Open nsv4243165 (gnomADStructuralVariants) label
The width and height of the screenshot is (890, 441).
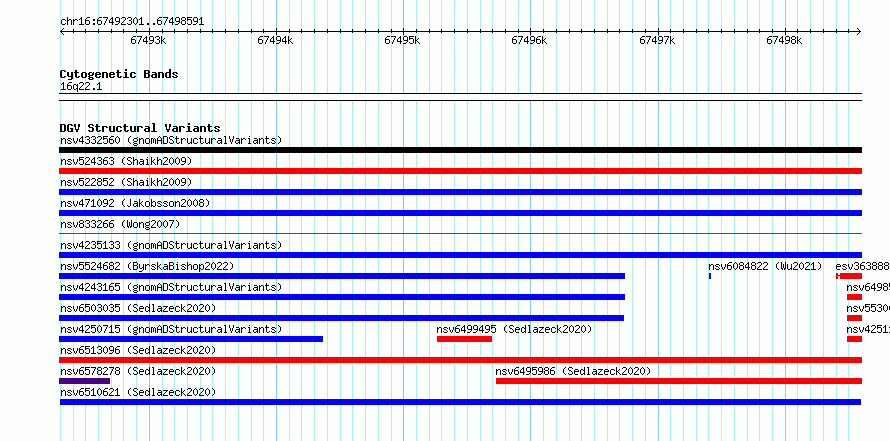click(171, 287)
